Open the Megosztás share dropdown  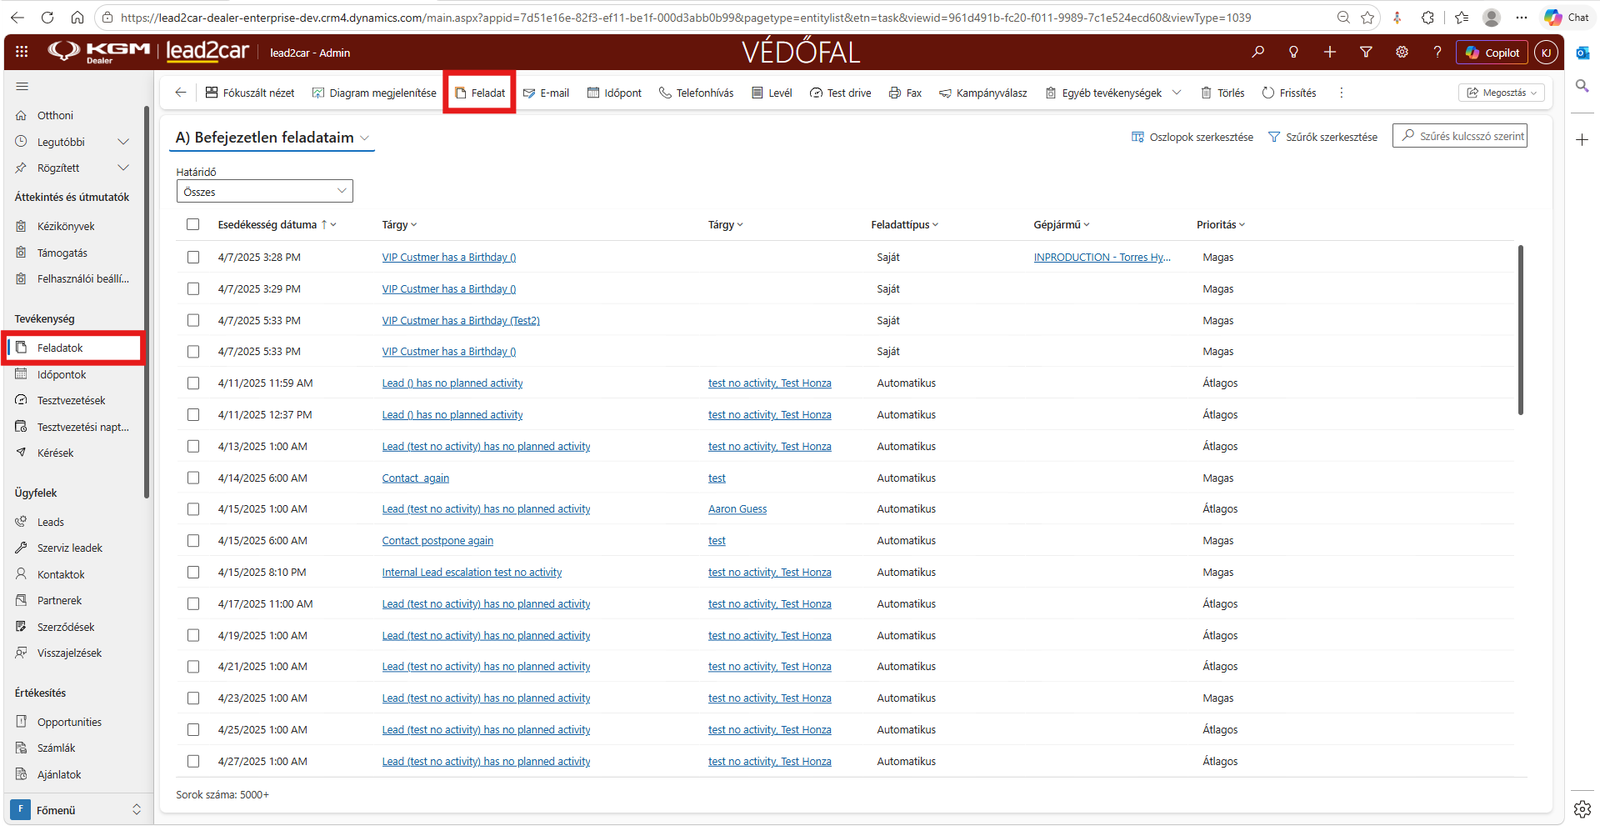coord(1502,93)
